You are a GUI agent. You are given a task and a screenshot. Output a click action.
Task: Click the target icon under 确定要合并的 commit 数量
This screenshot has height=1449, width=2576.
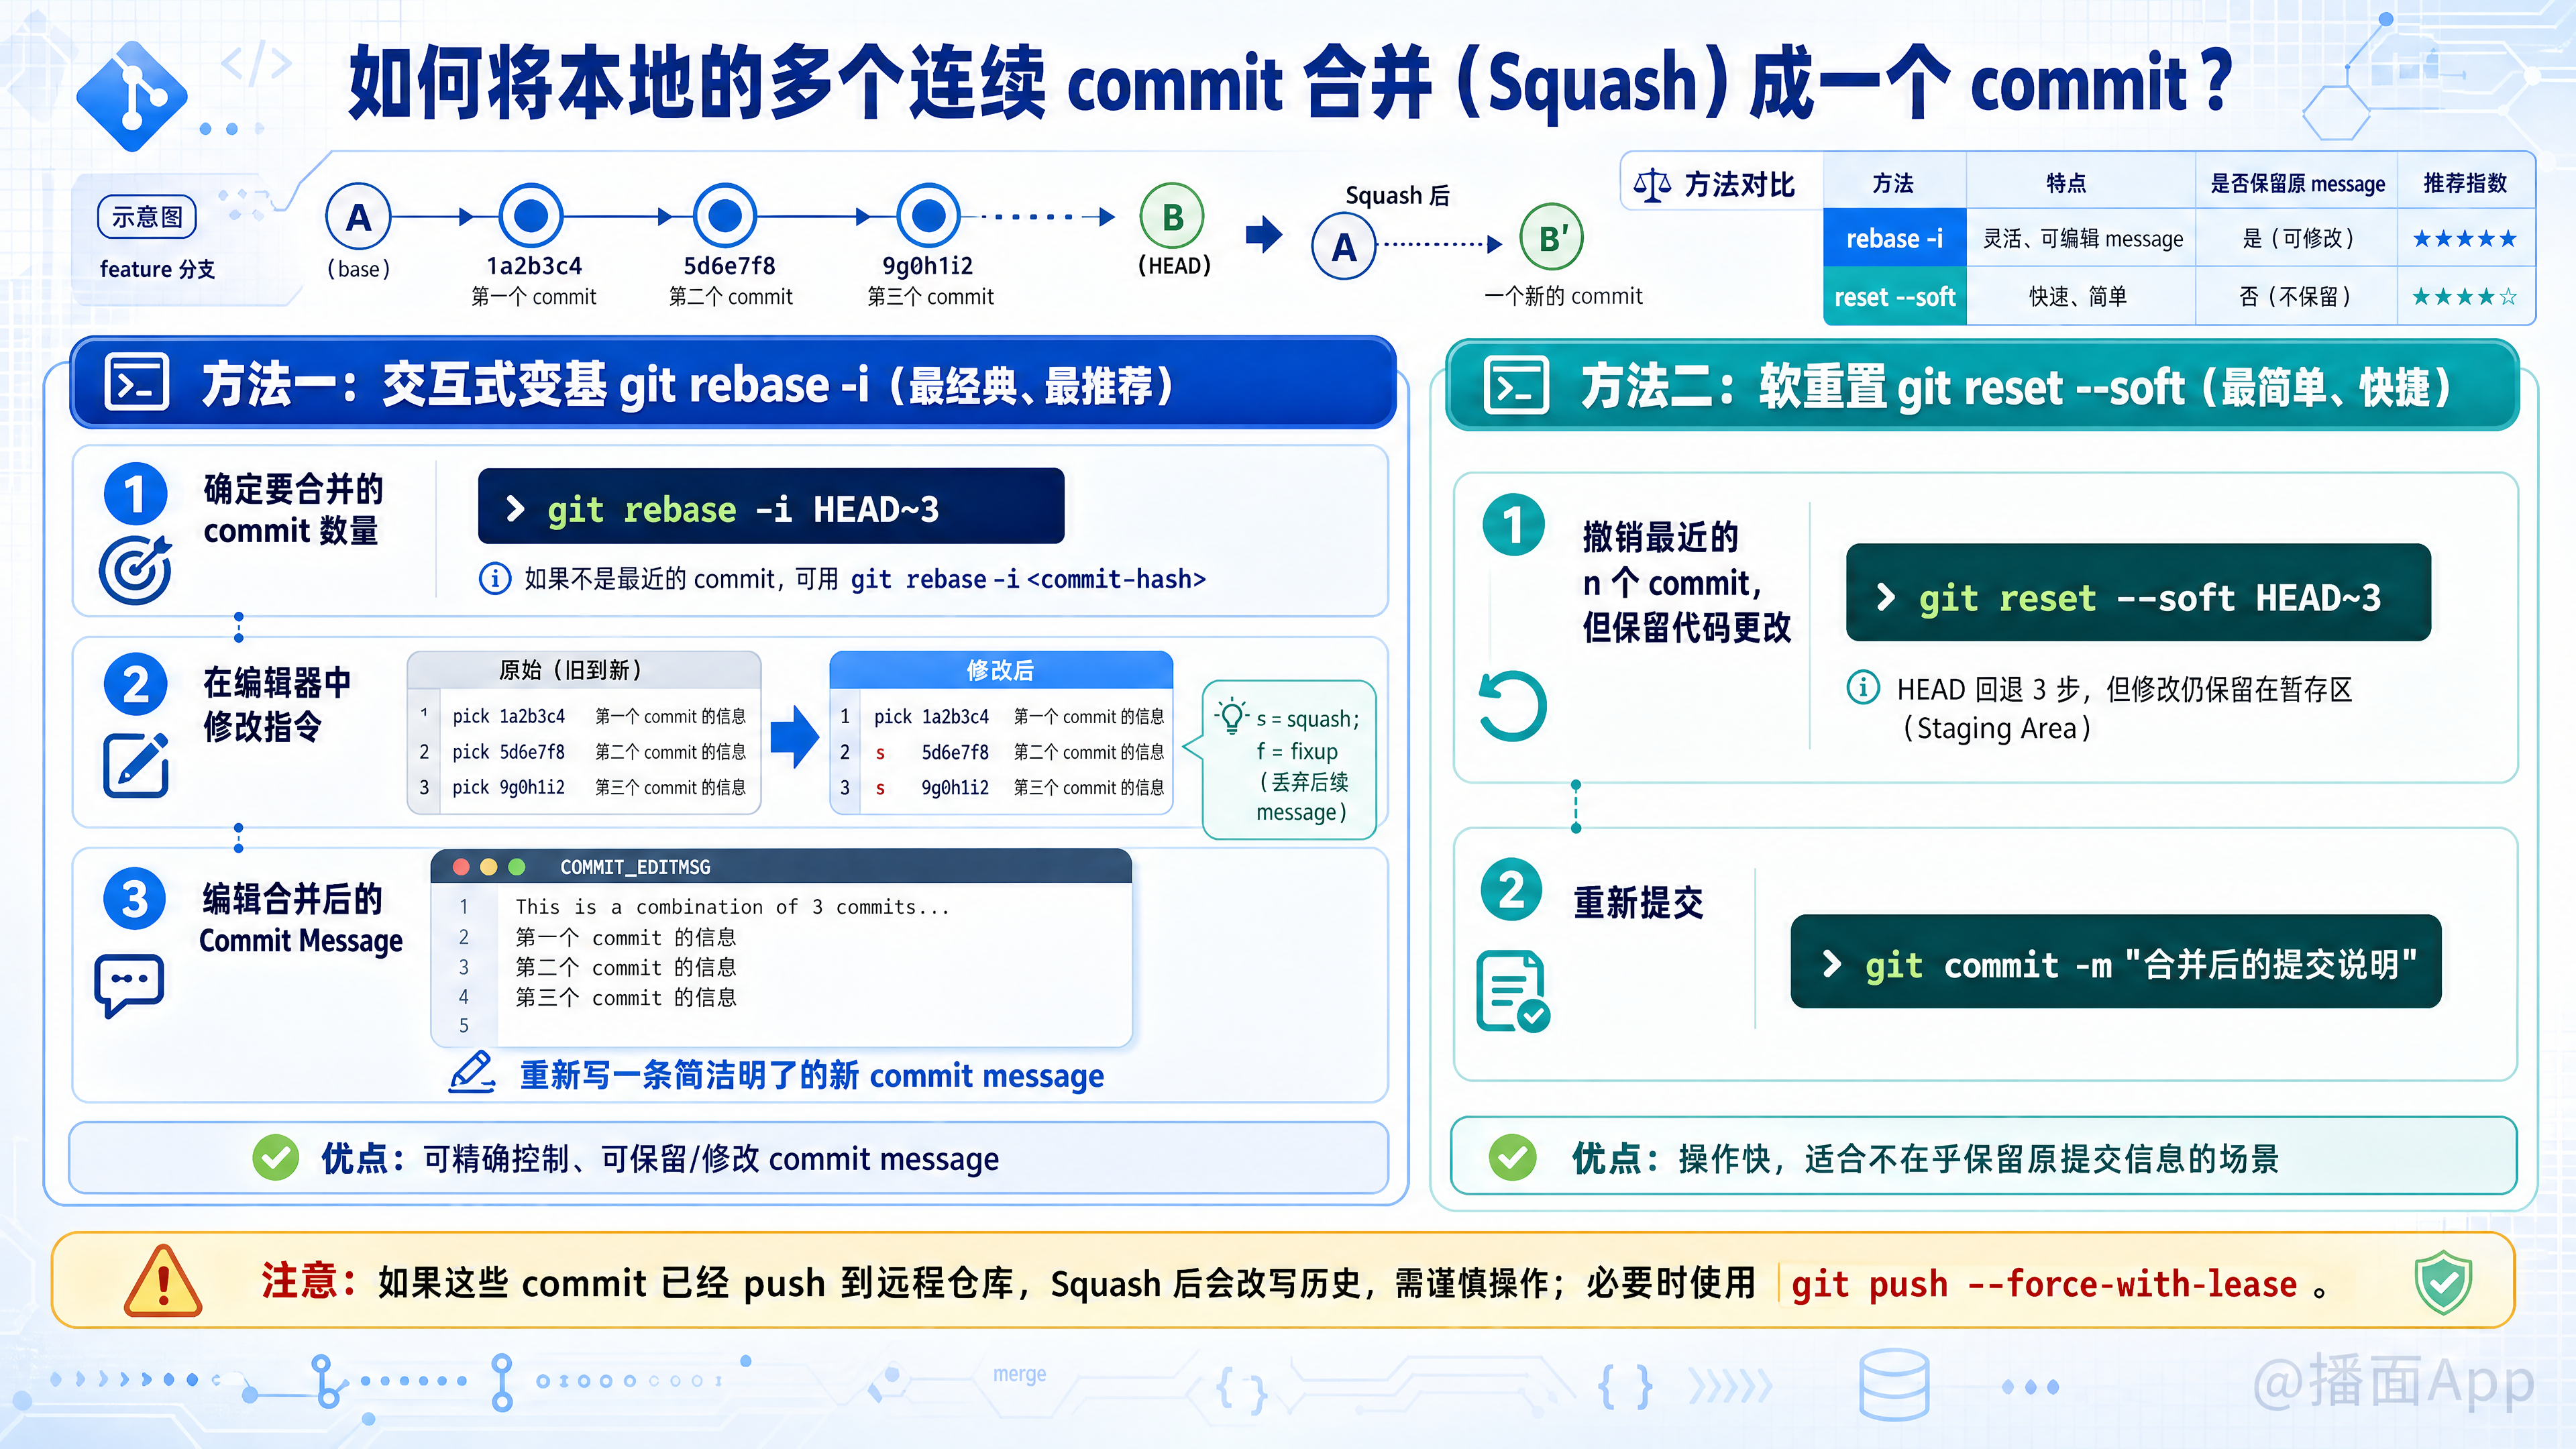(x=135, y=570)
